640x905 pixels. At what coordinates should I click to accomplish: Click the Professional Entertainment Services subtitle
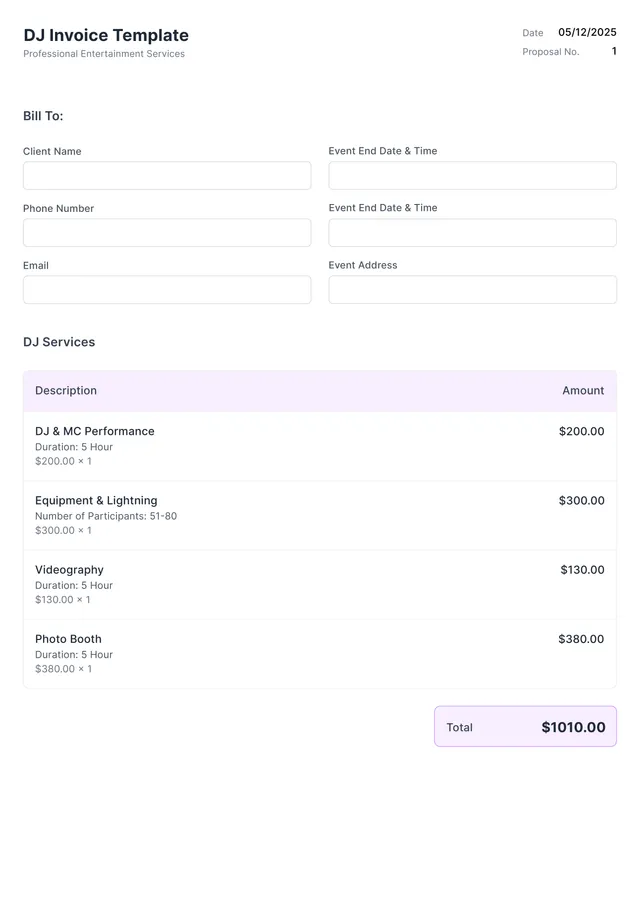click(x=104, y=54)
